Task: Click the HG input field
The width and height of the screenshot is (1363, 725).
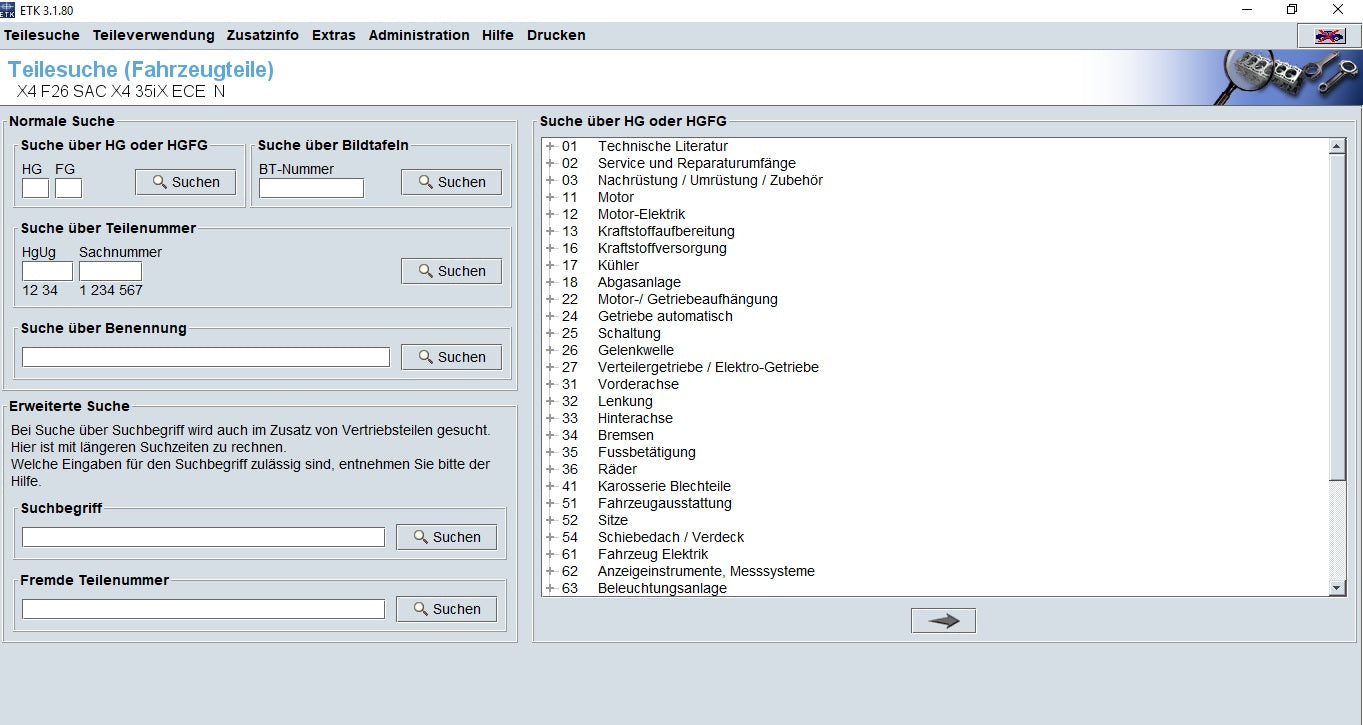Action: pyautogui.click(x=35, y=188)
